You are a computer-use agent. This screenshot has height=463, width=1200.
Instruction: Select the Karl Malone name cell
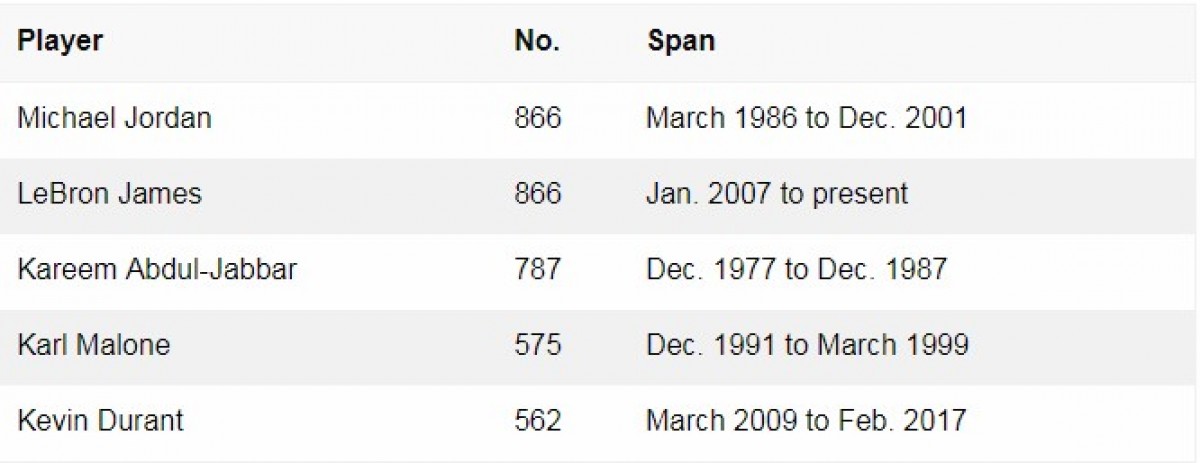94,345
